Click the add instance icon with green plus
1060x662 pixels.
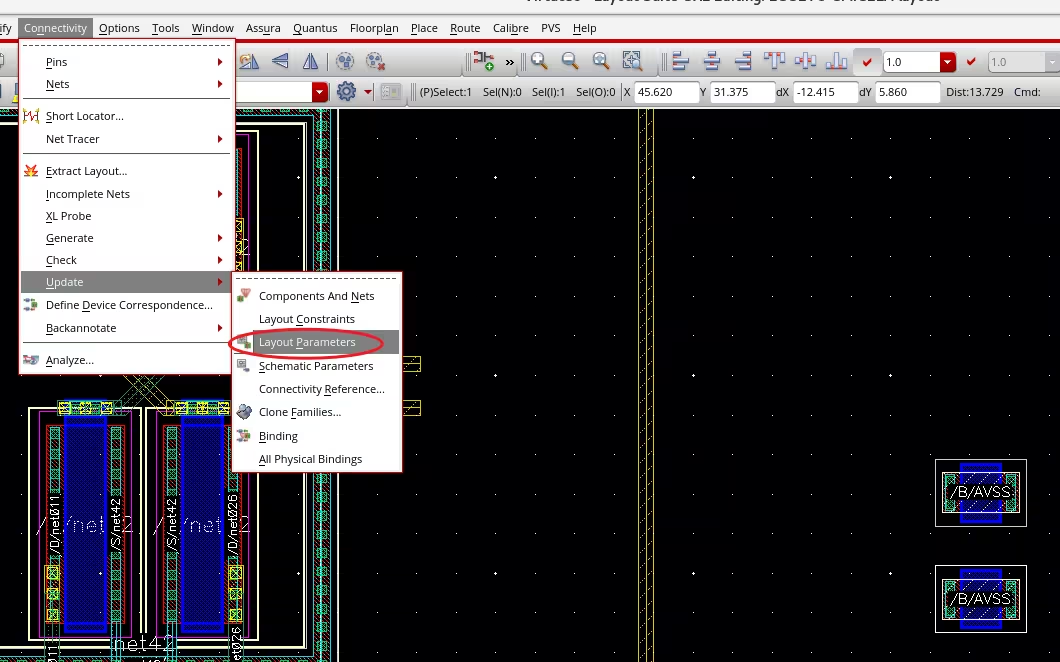click(483, 62)
